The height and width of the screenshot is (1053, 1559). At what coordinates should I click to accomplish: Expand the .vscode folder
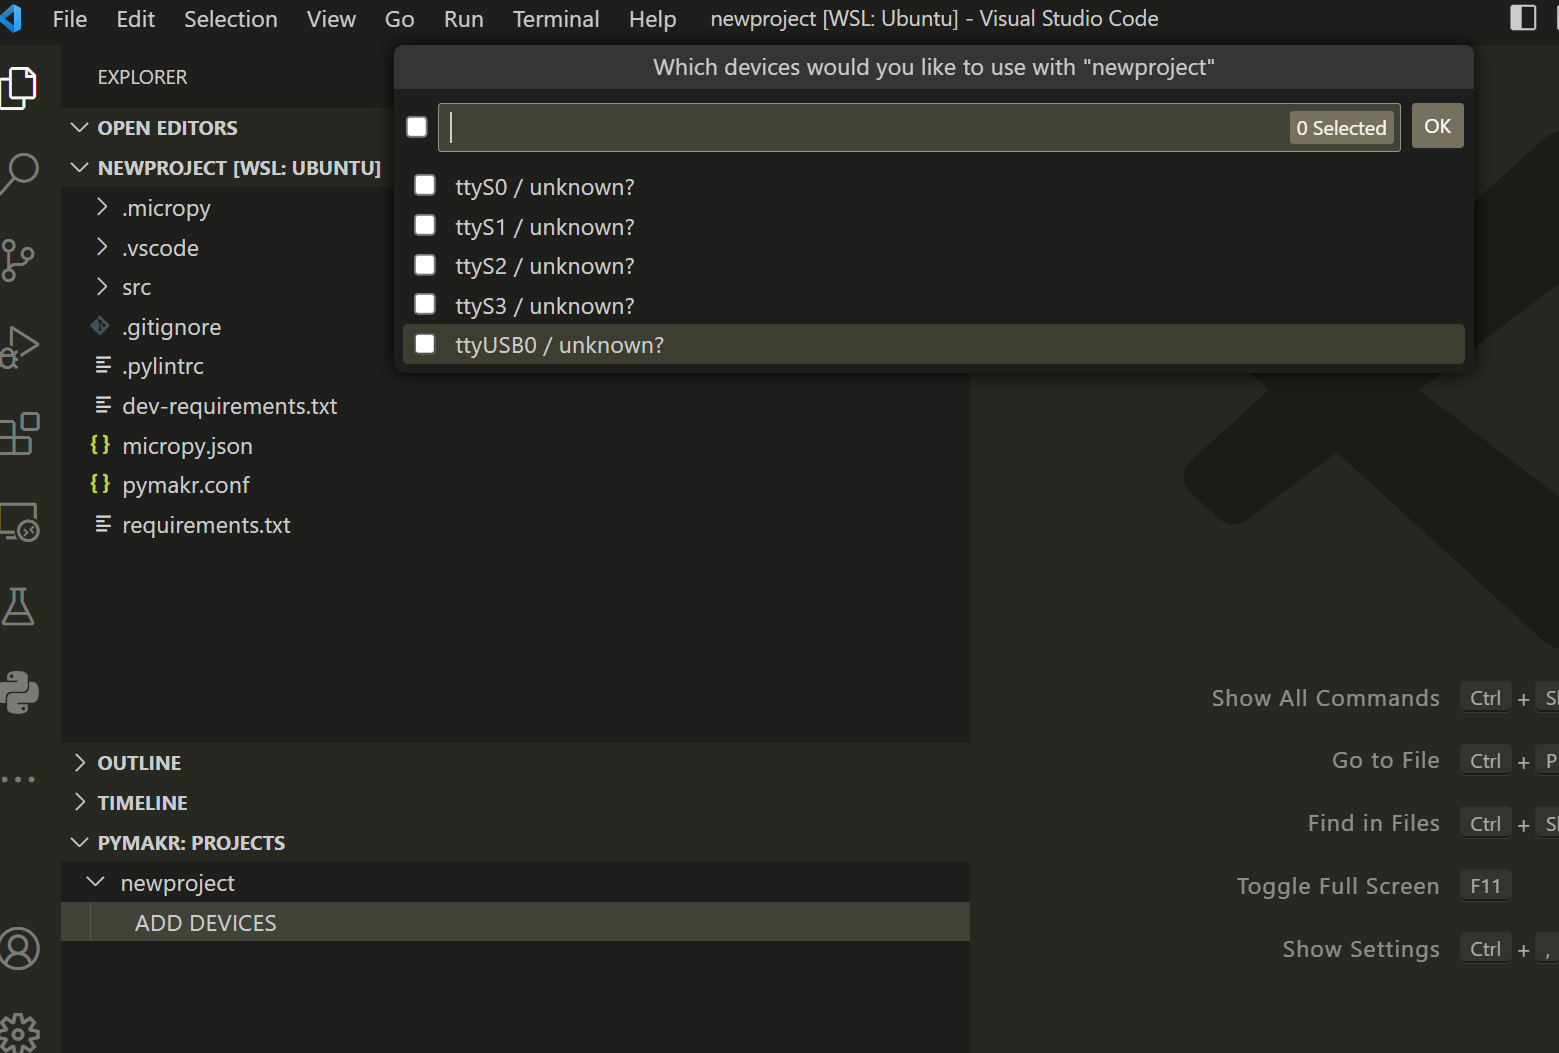click(x=102, y=247)
